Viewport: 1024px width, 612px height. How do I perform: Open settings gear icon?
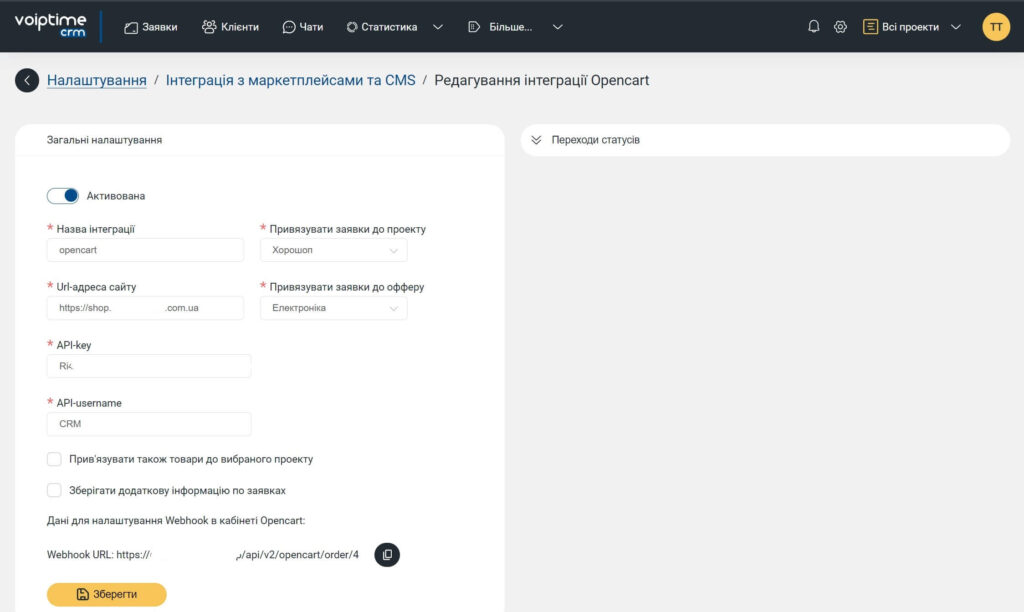(x=840, y=27)
